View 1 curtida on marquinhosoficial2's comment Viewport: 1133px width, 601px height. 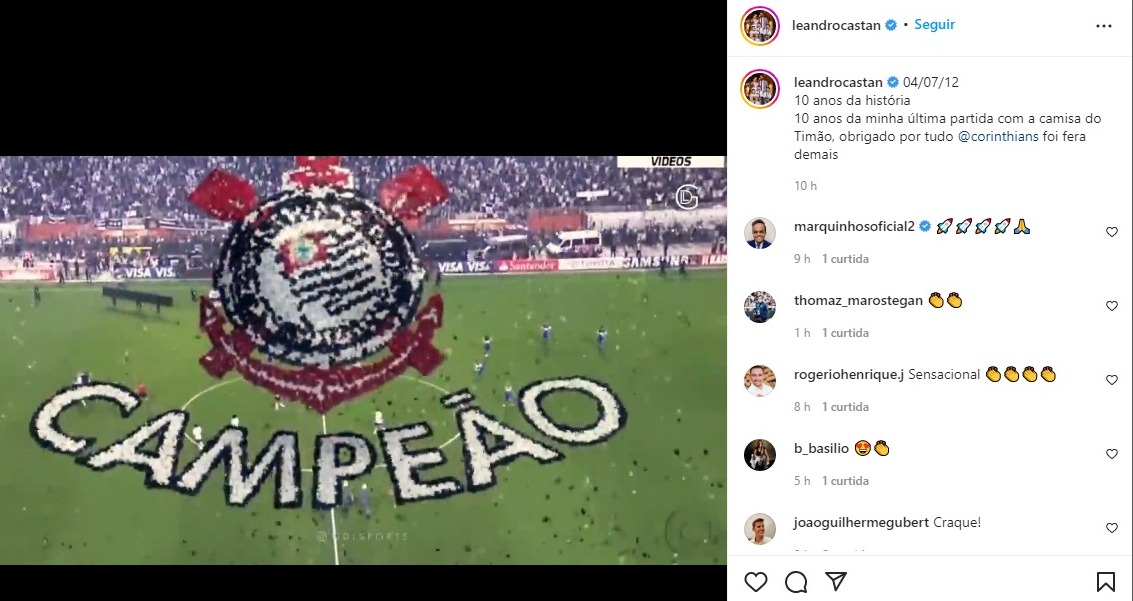point(845,259)
